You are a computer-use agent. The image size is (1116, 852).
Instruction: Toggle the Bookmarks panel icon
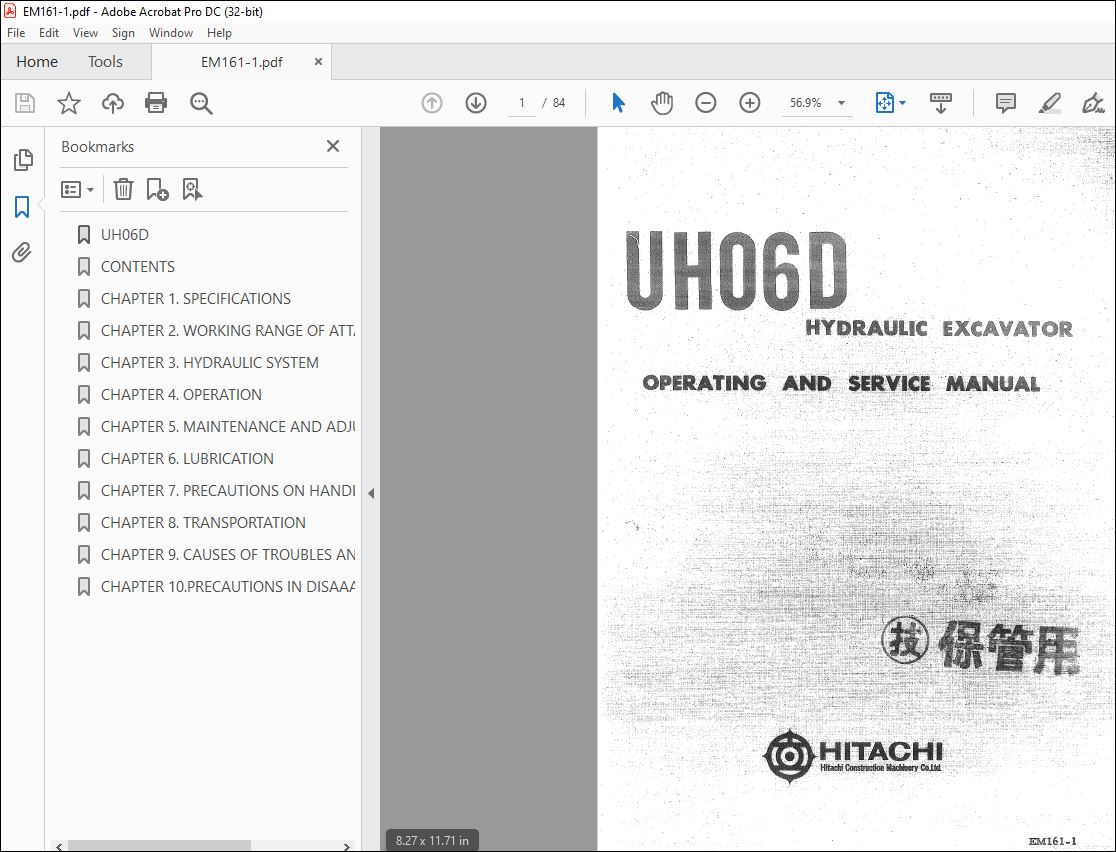click(22, 207)
